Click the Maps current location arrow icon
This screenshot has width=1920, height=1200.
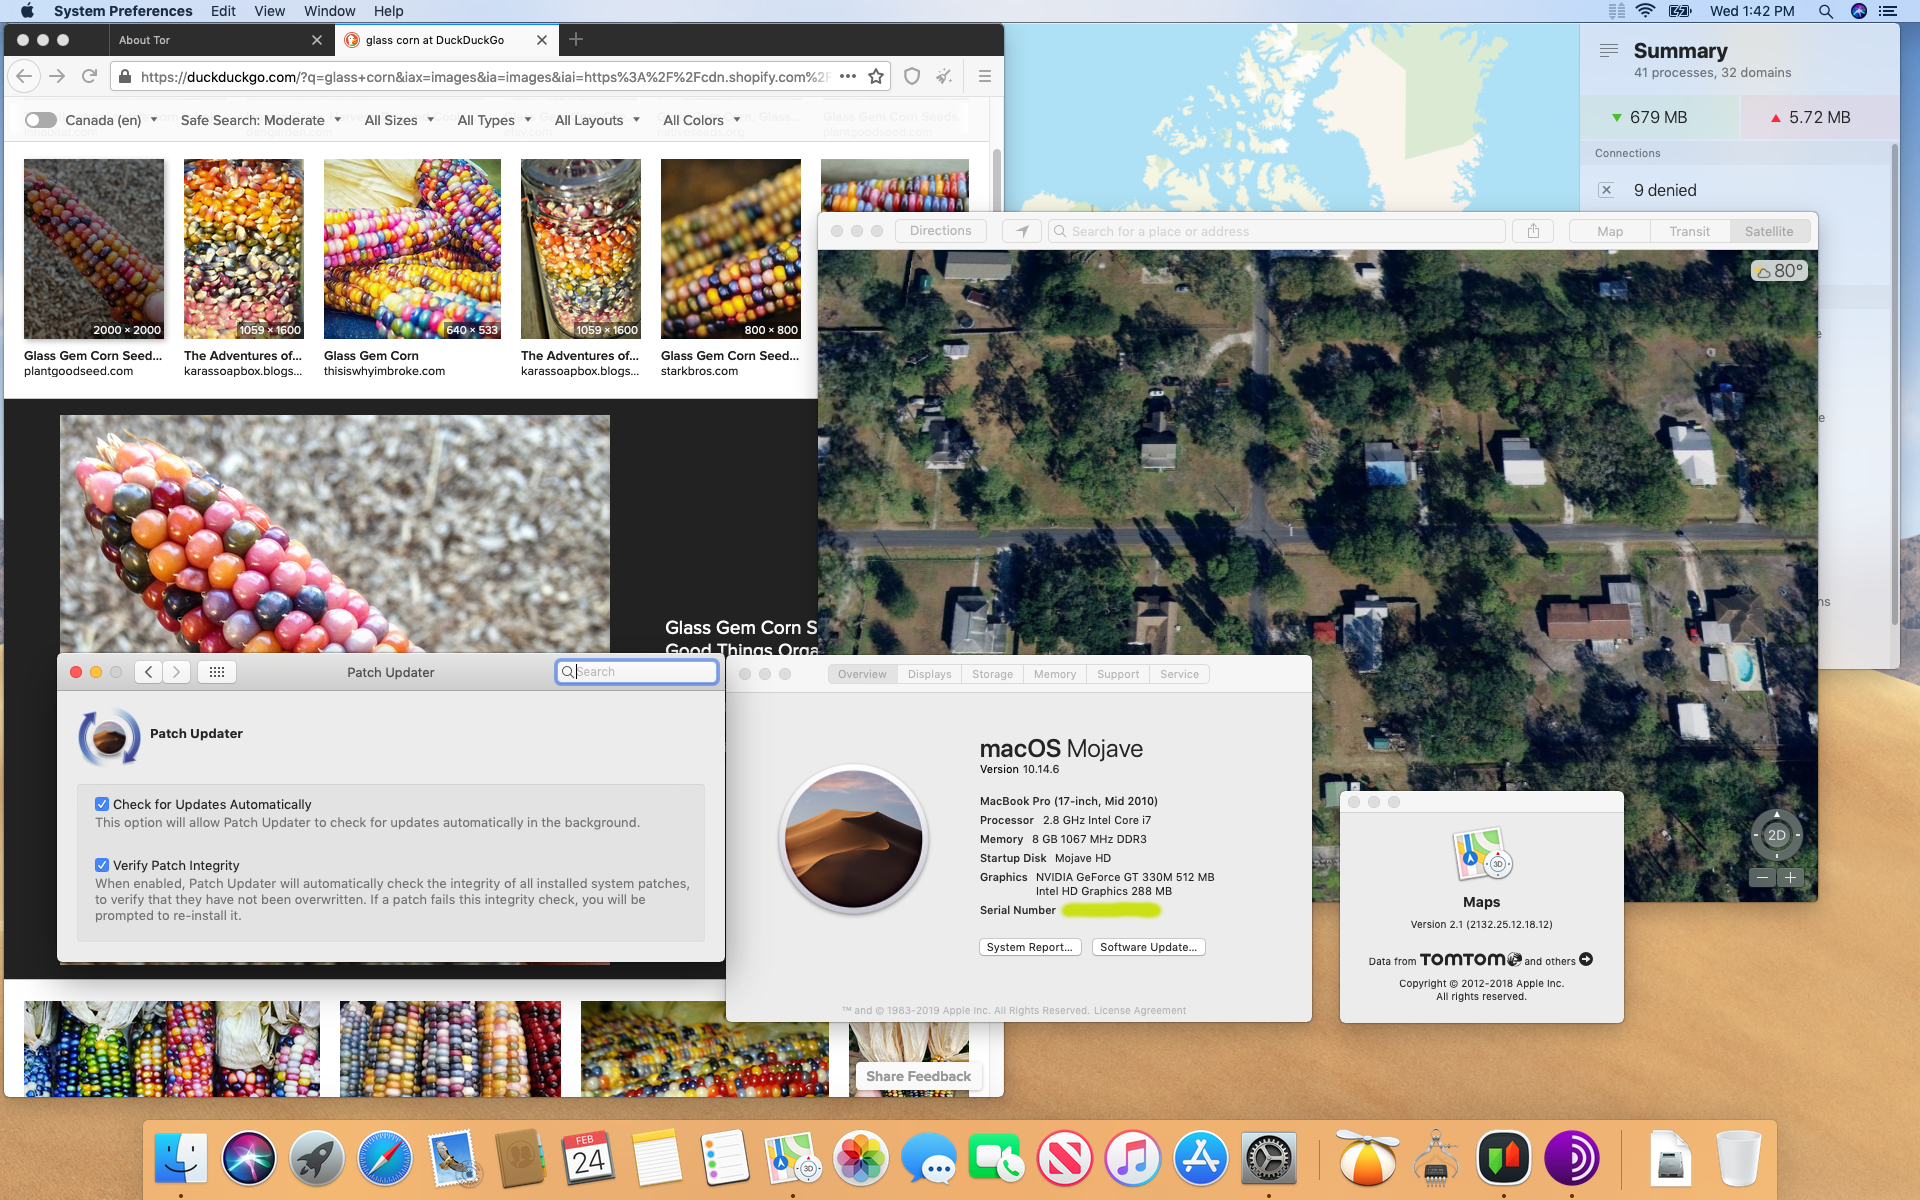[x=1022, y=231]
